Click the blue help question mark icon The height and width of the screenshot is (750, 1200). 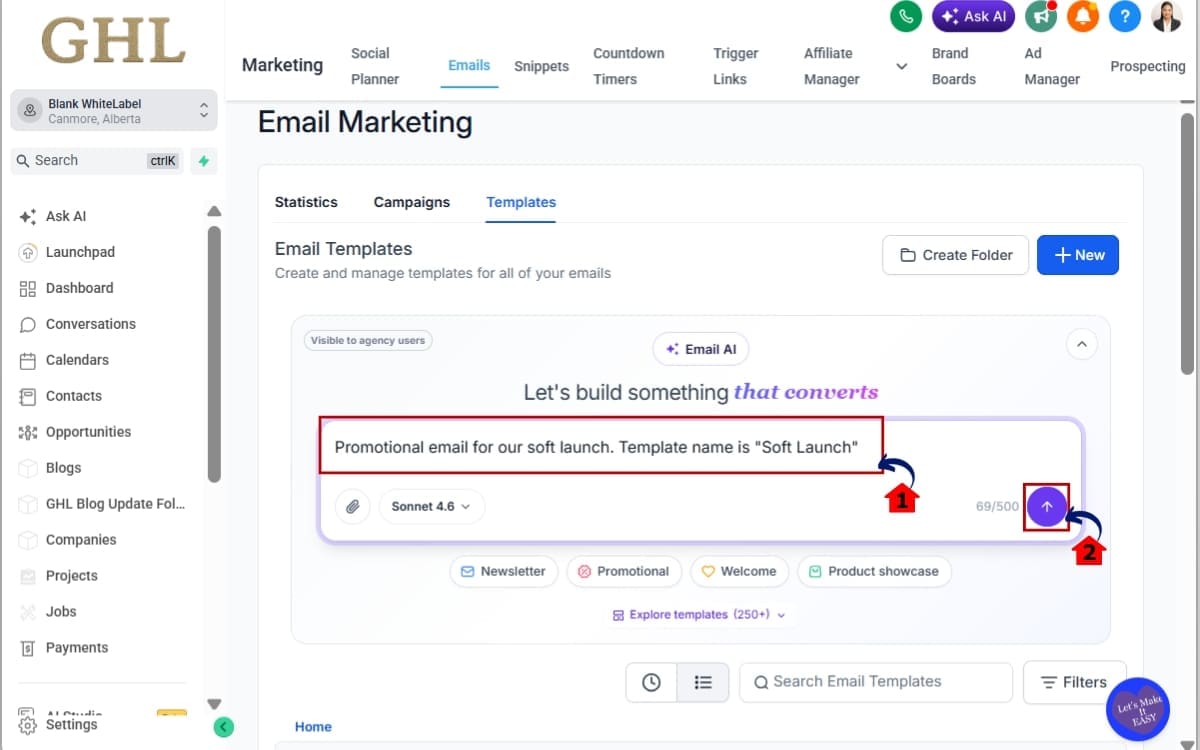[x=1125, y=16]
